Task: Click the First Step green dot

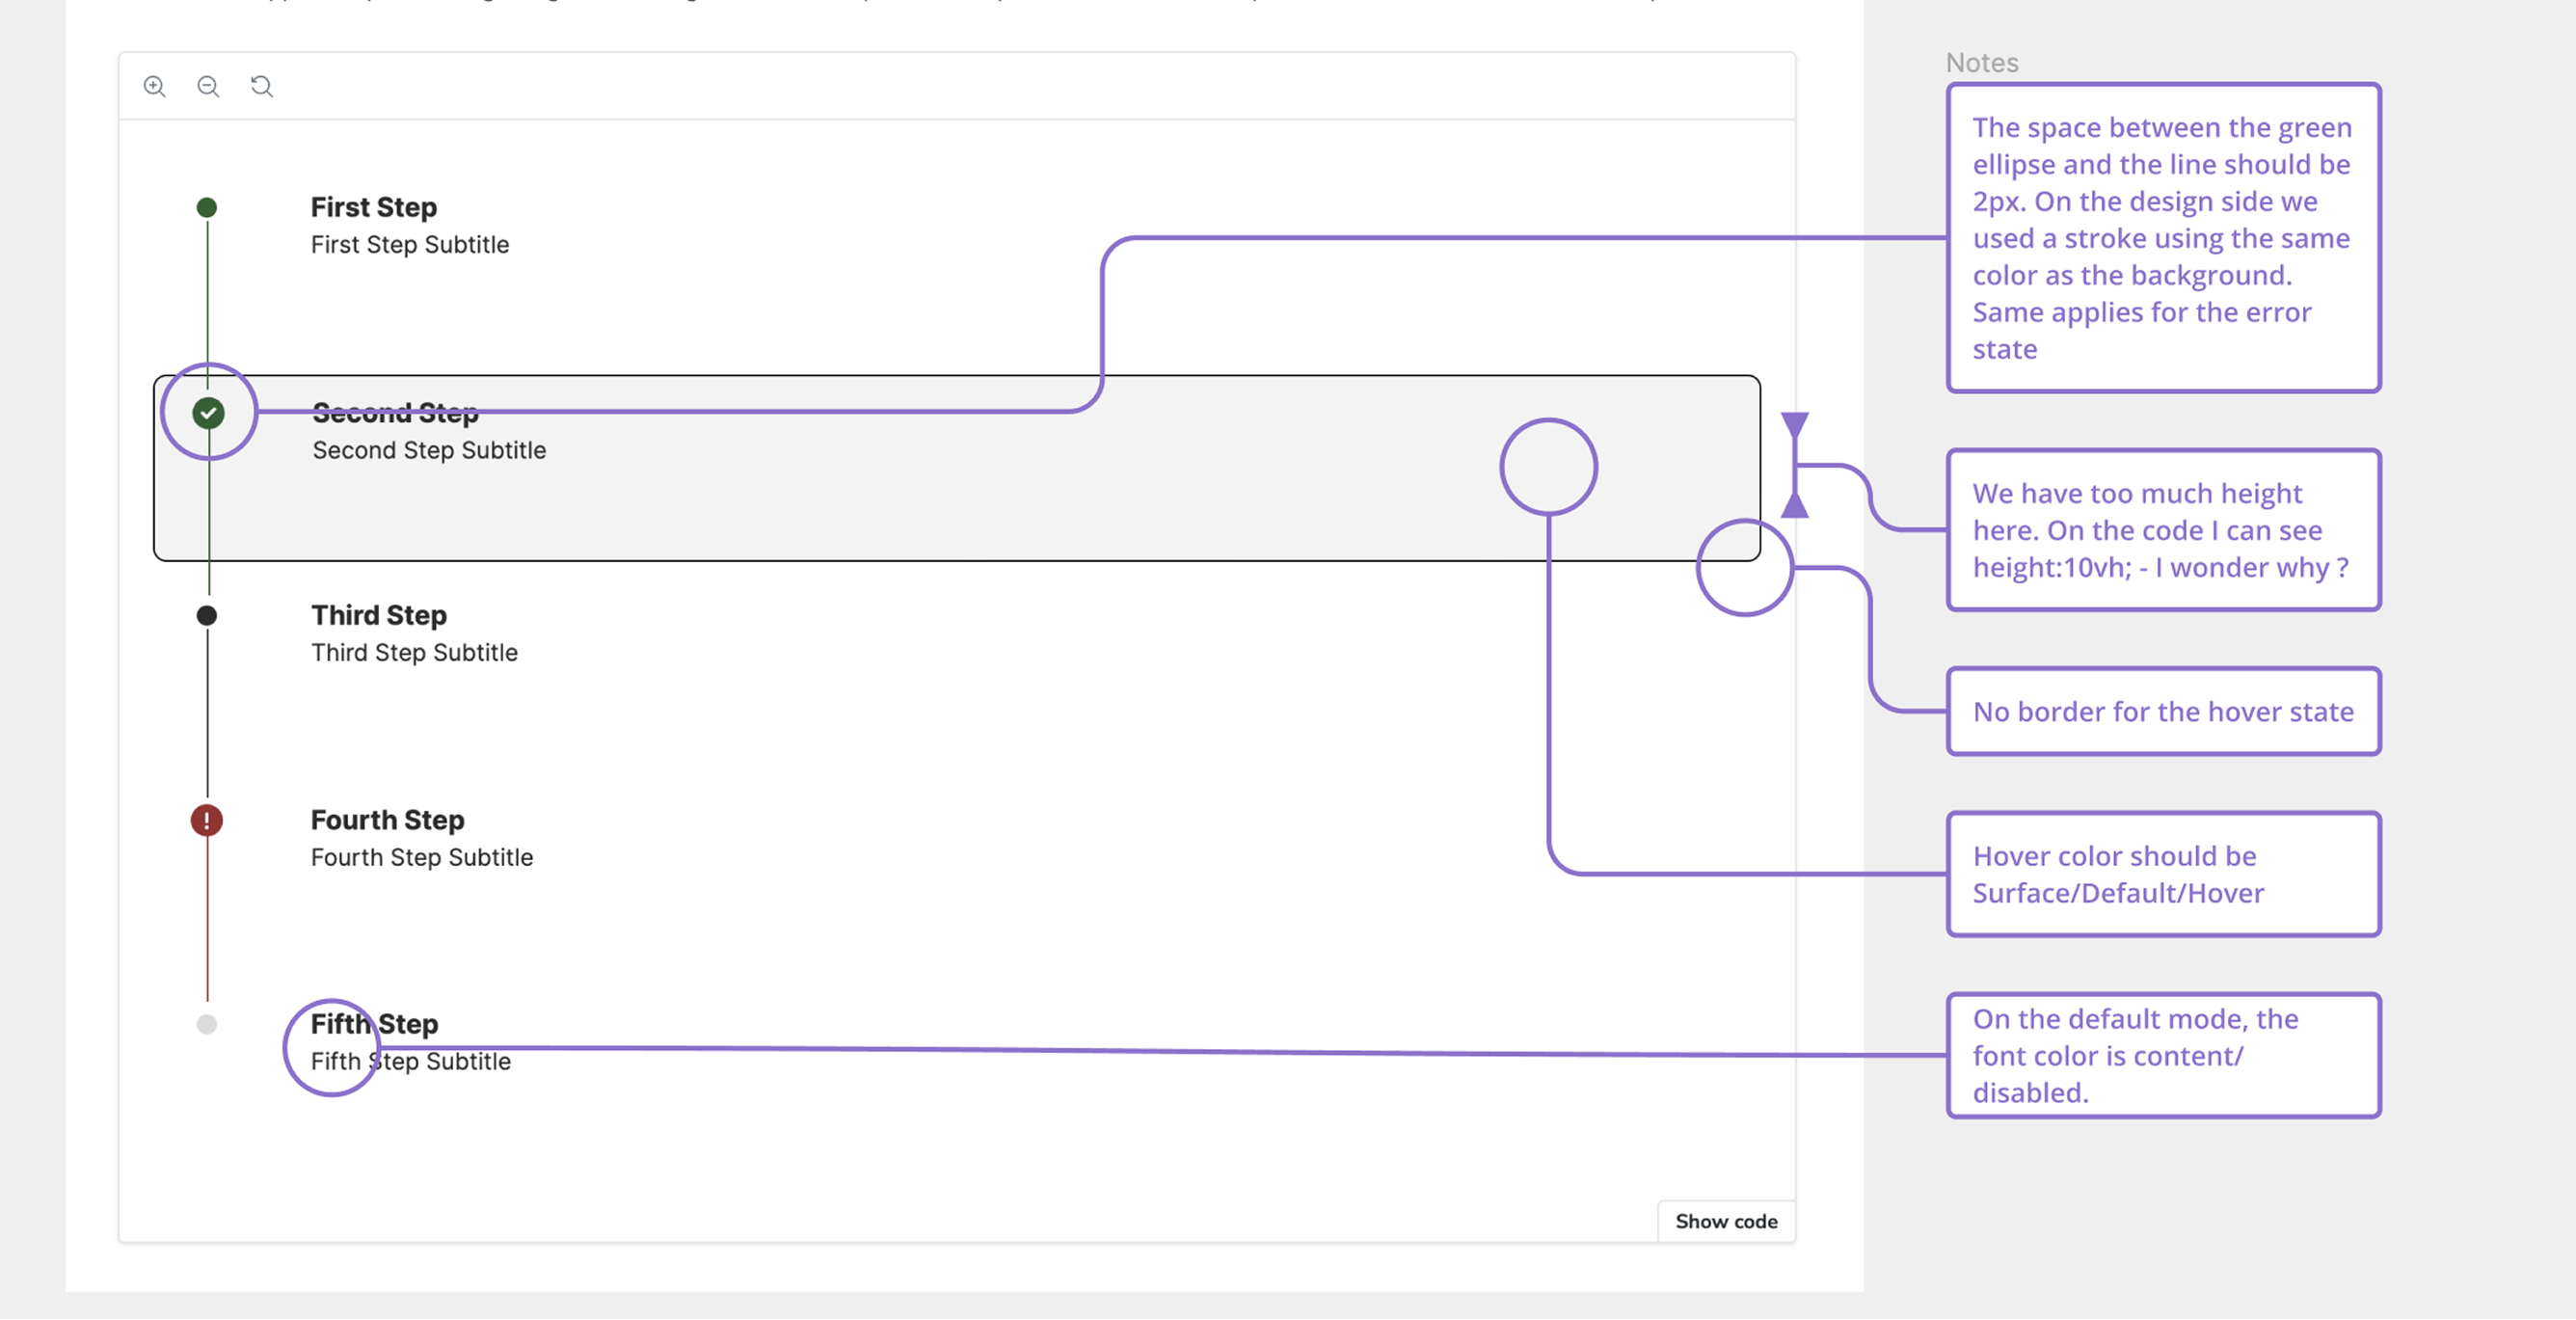Action: click(207, 208)
